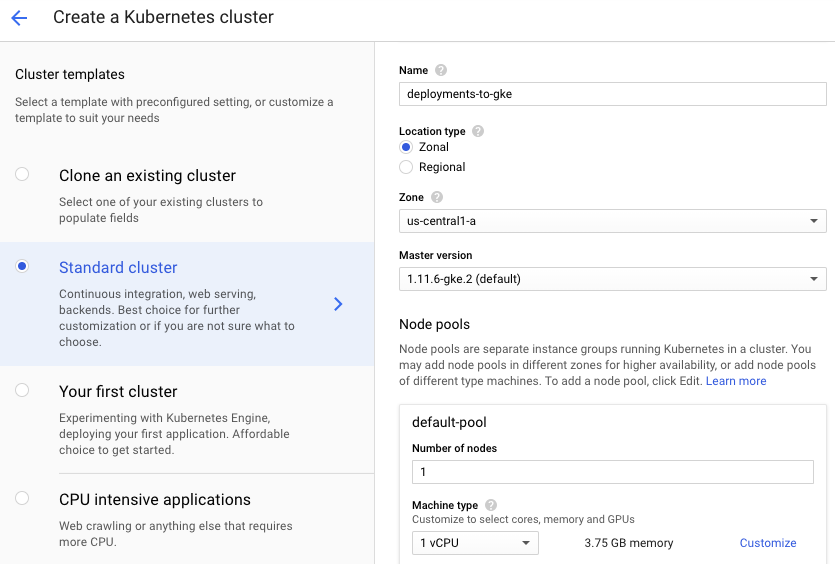
Task: Select the Standard cluster radio button
Action: click(x=22, y=266)
